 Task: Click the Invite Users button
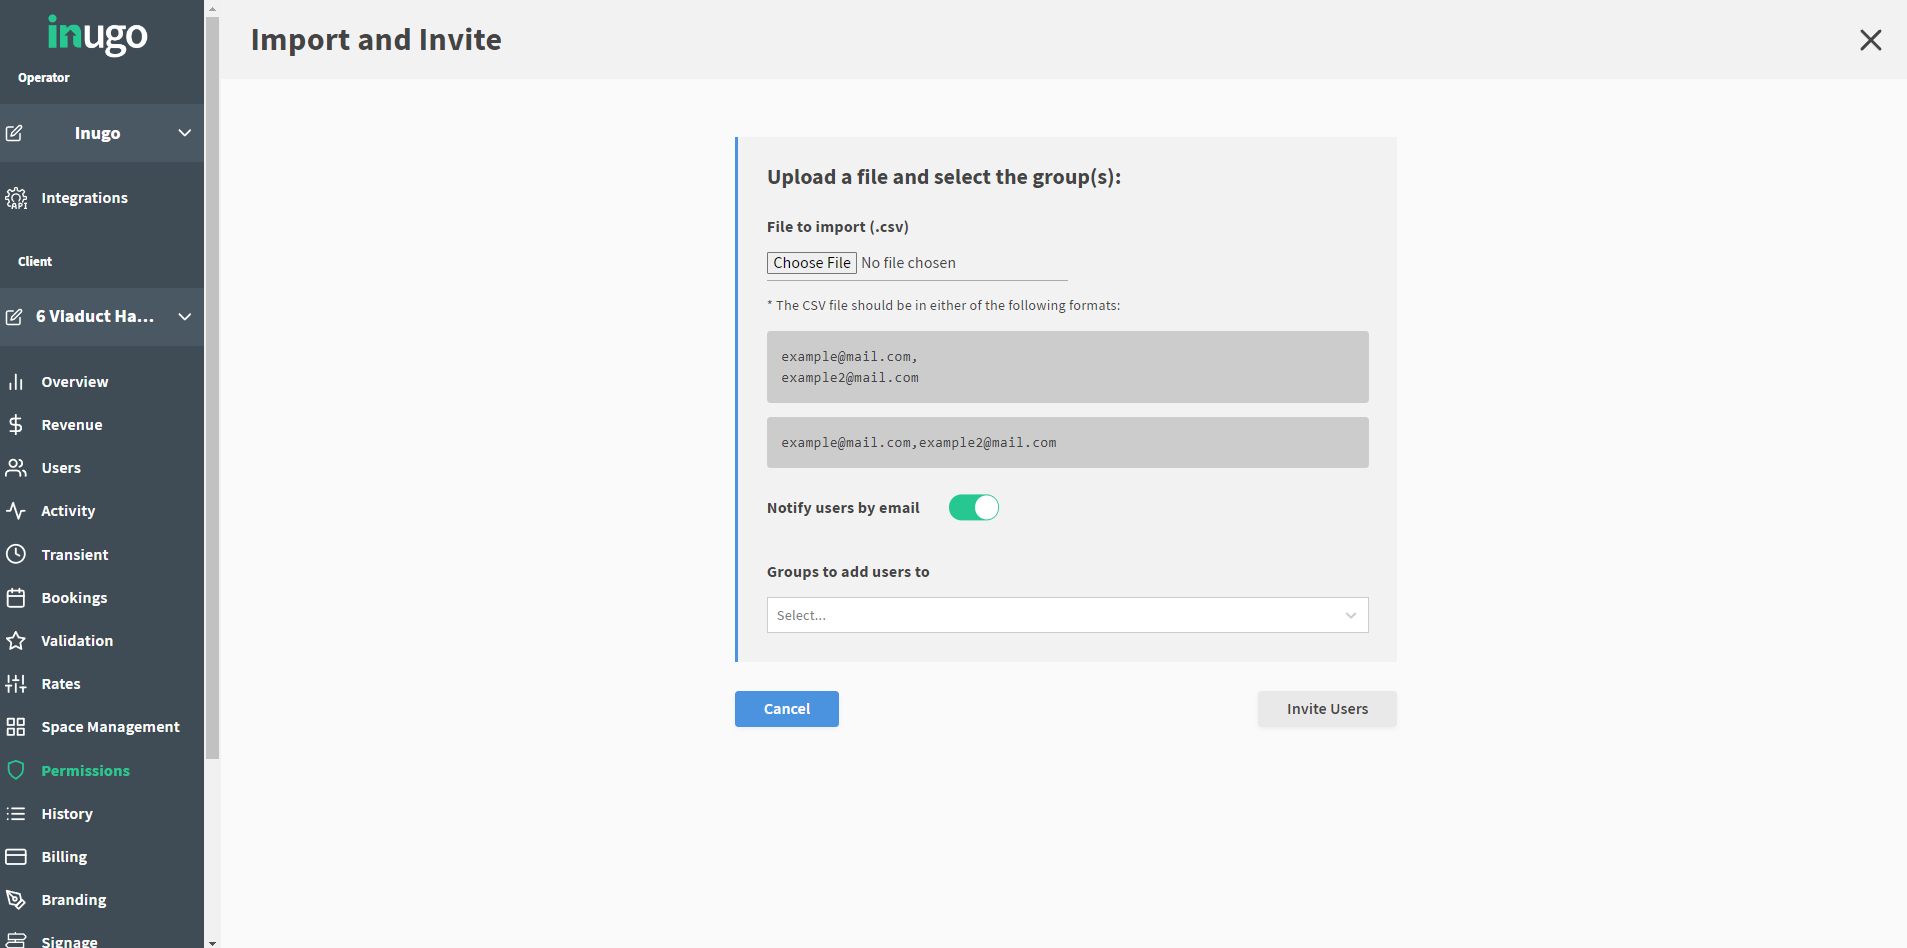(x=1326, y=708)
